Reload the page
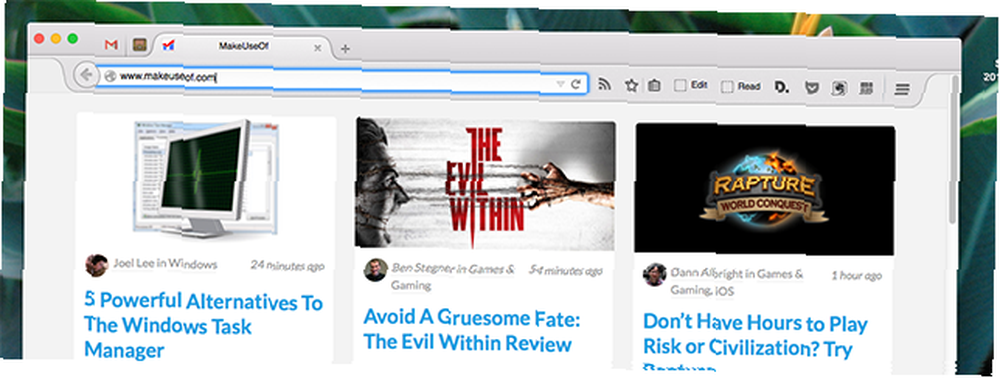 [575, 84]
